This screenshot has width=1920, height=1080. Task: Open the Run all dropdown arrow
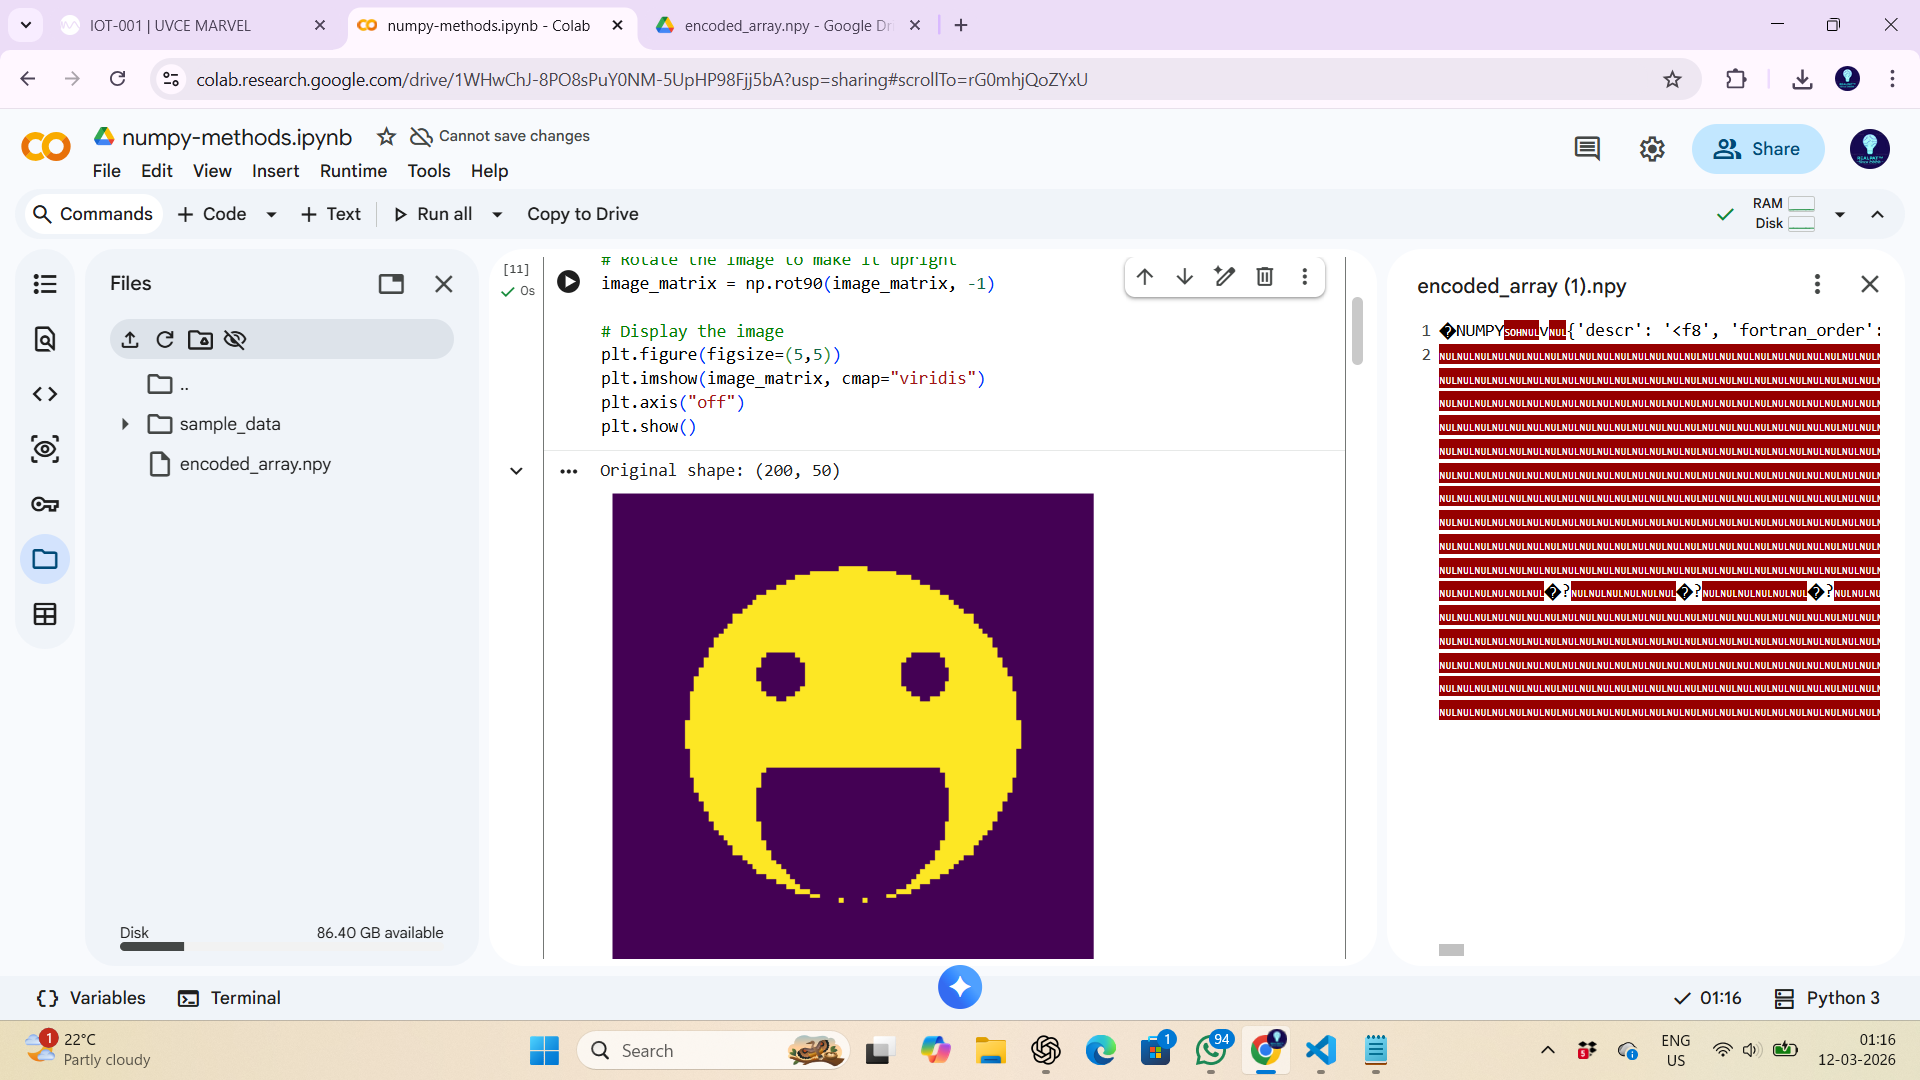coord(497,214)
